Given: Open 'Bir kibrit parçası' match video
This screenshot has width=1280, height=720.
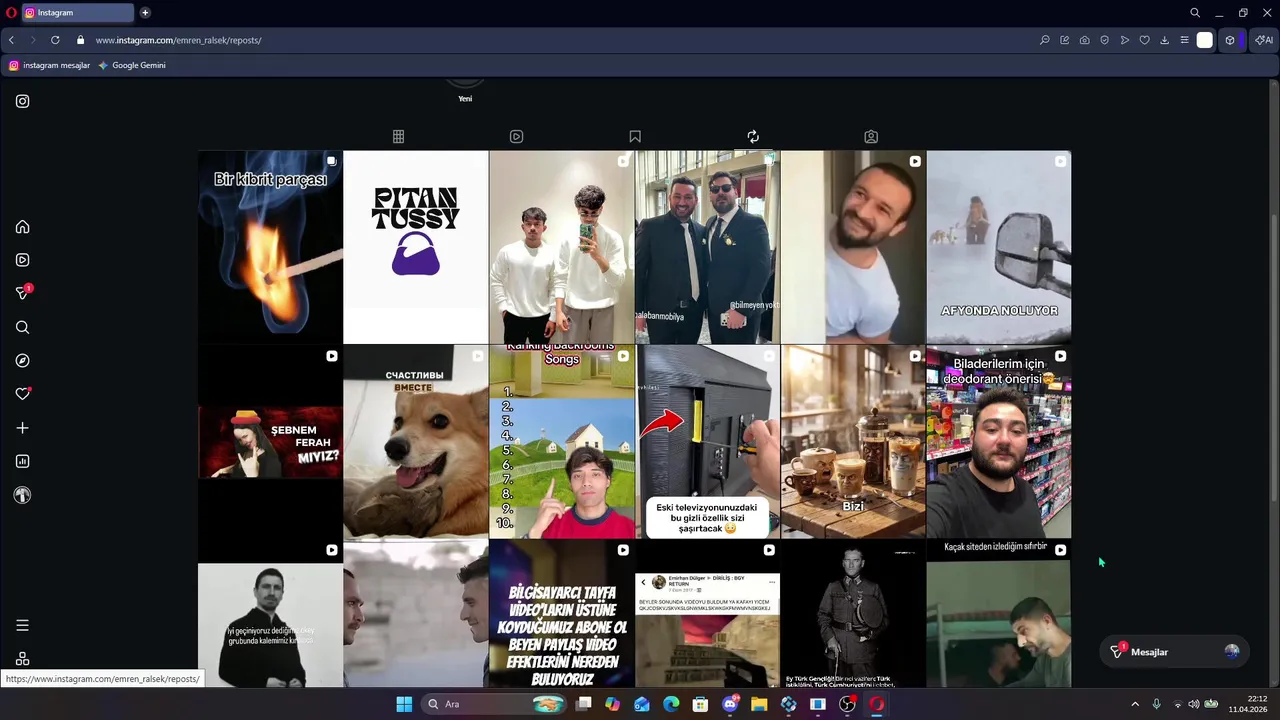Looking at the screenshot, I should 270,247.
